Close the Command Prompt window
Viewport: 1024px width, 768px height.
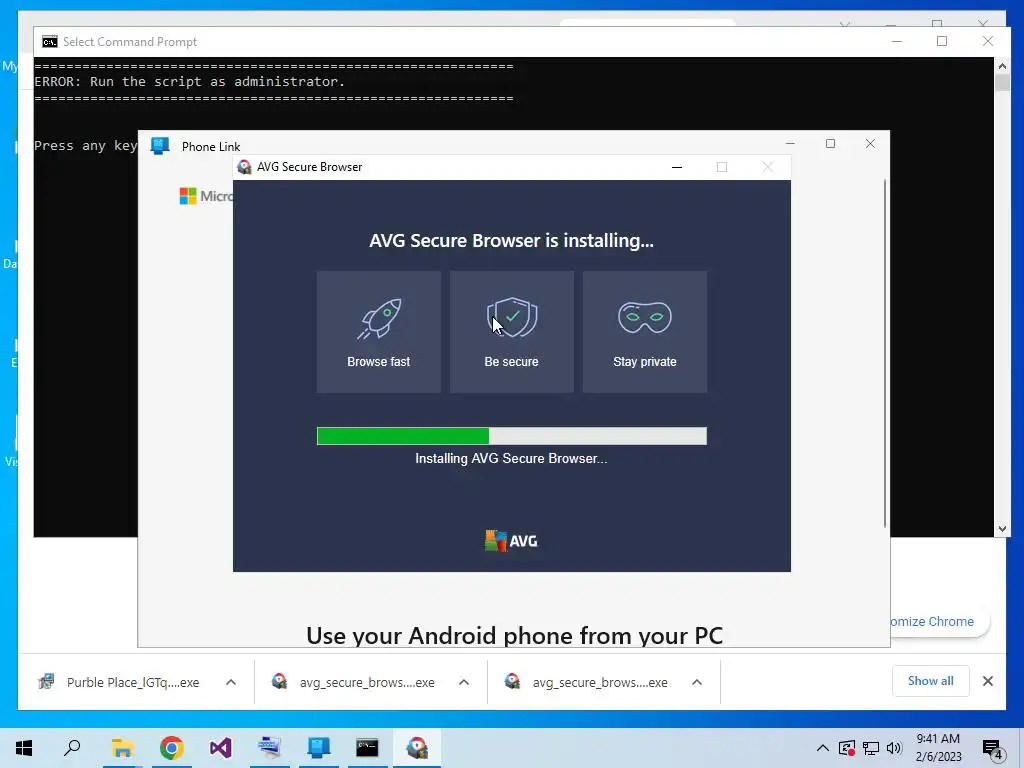pyautogui.click(x=987, y=41)
